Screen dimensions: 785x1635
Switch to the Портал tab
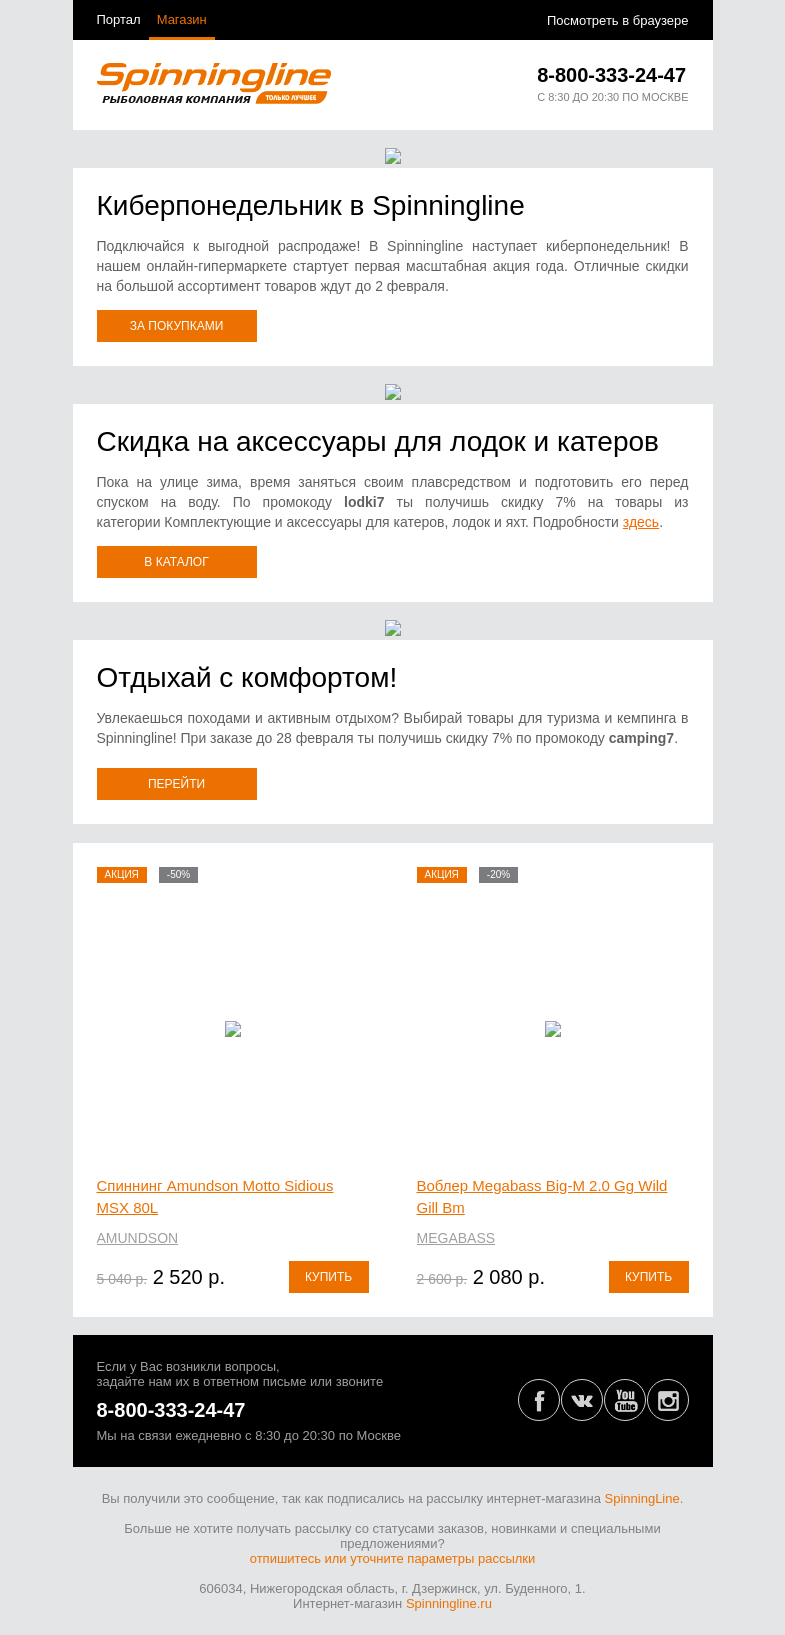[x=118, y=20]
